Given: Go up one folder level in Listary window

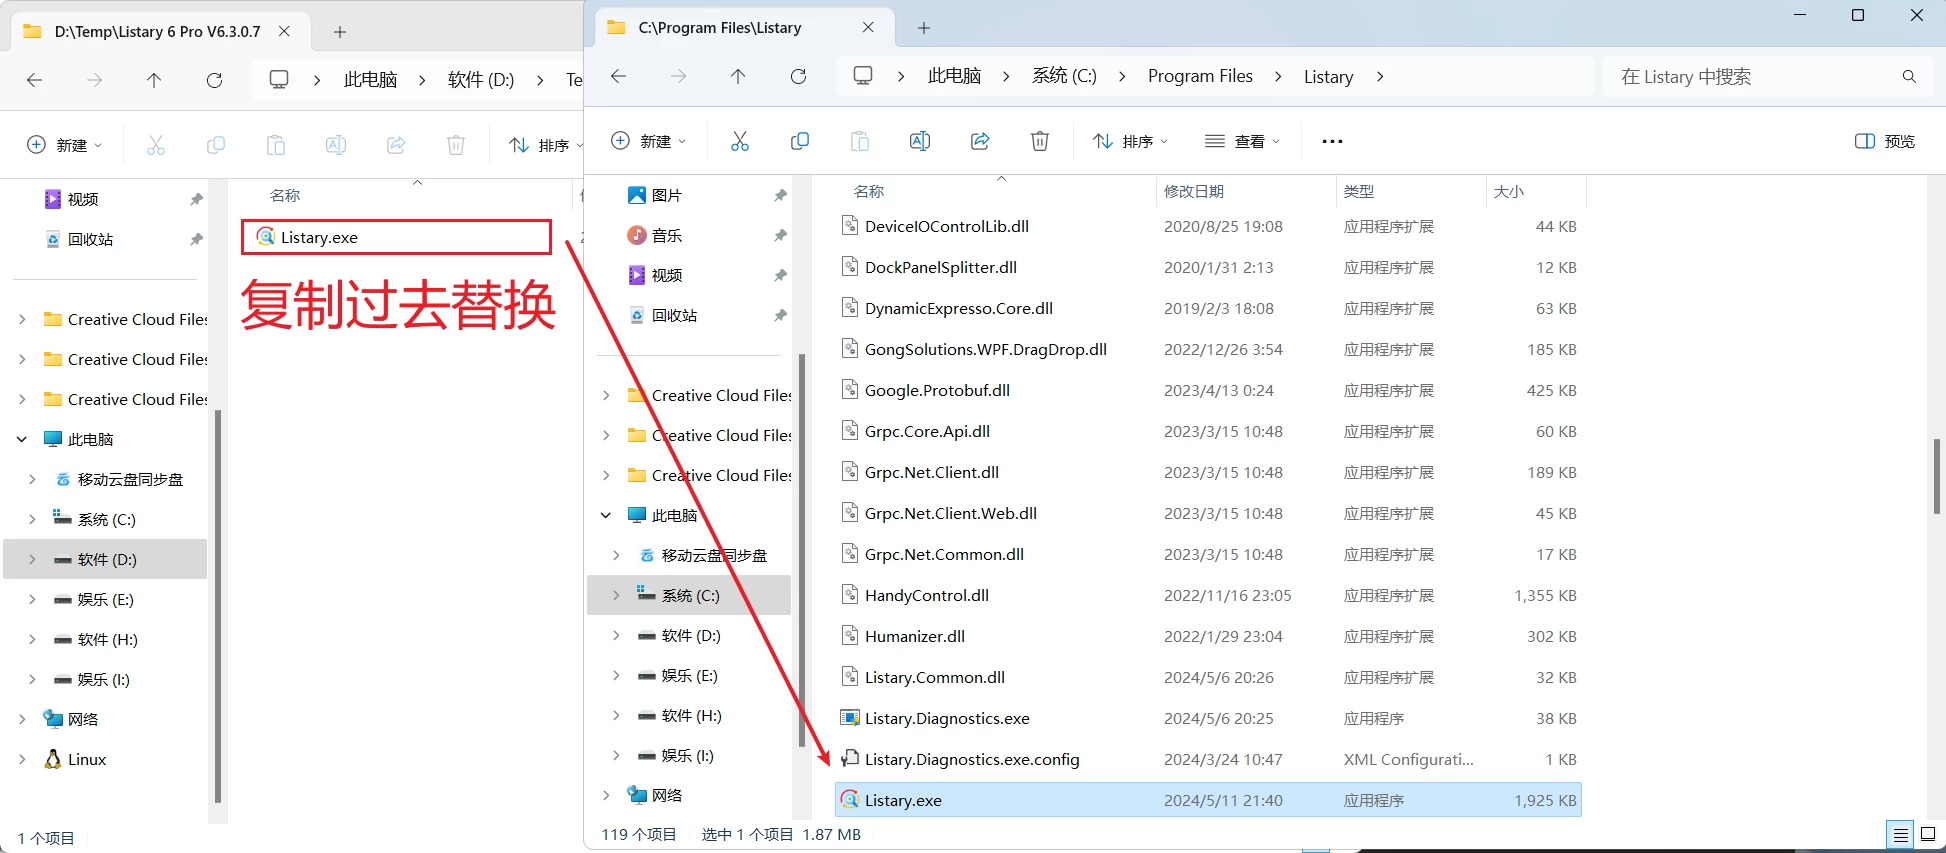Looking at the screenshot, I should click(x=738, y=76).
